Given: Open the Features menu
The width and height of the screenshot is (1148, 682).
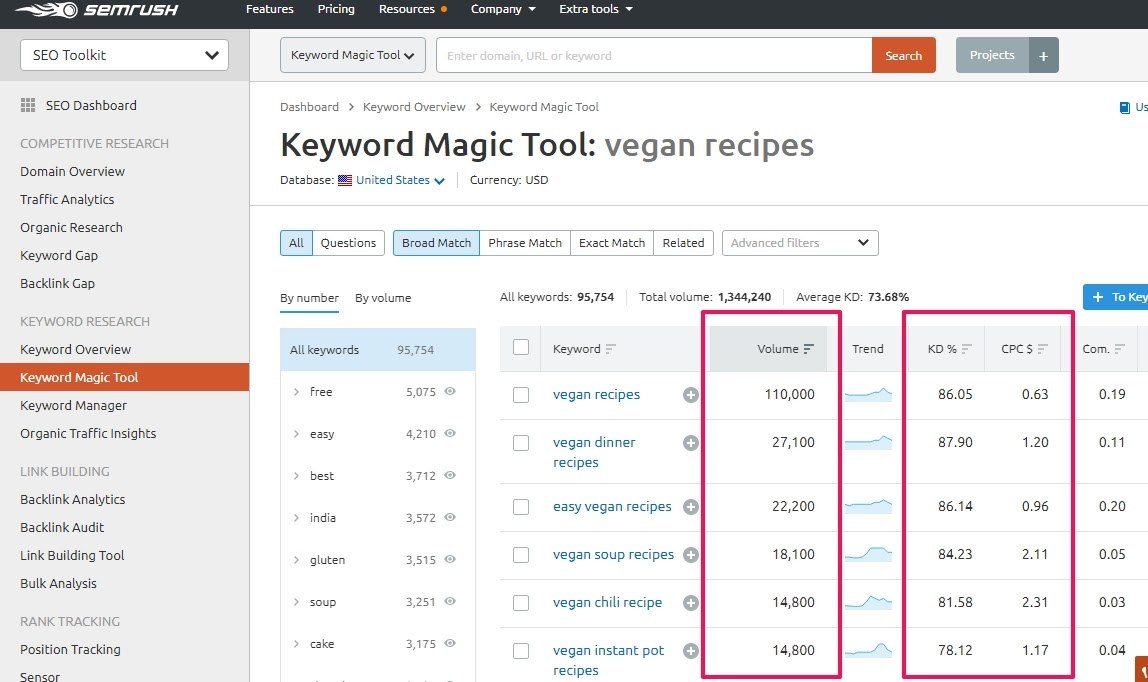Looking at the screenshot, I should [x=269, y=10].
